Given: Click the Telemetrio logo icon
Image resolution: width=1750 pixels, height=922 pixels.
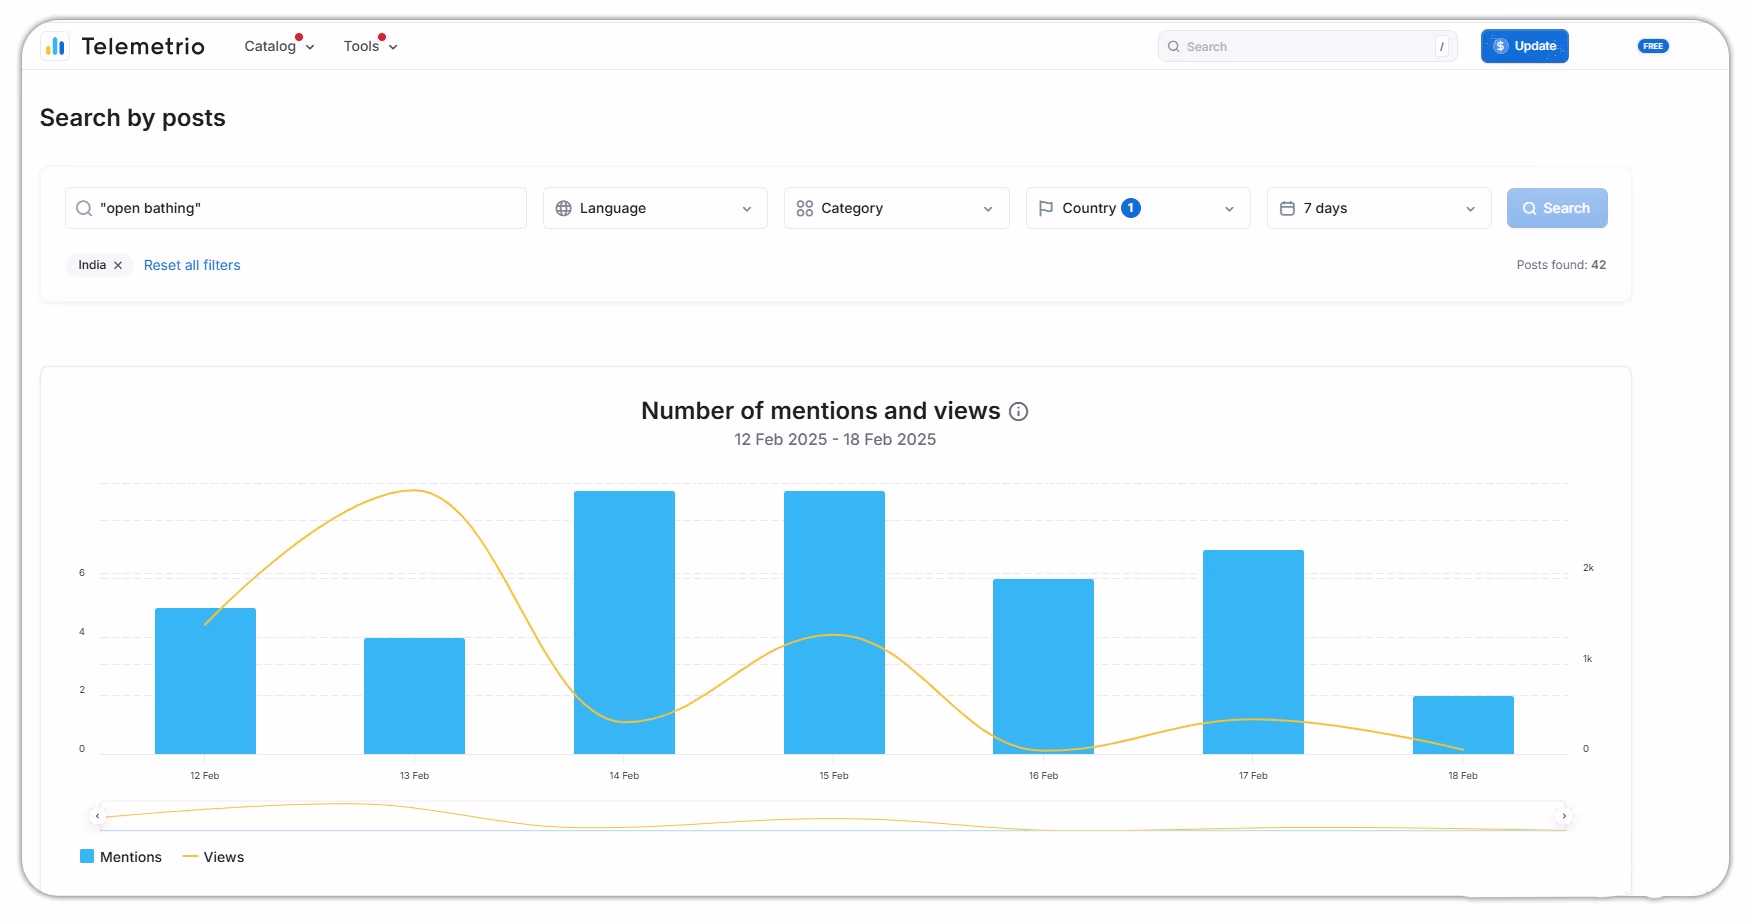Looking at the screenshot, I should (55, 46).
